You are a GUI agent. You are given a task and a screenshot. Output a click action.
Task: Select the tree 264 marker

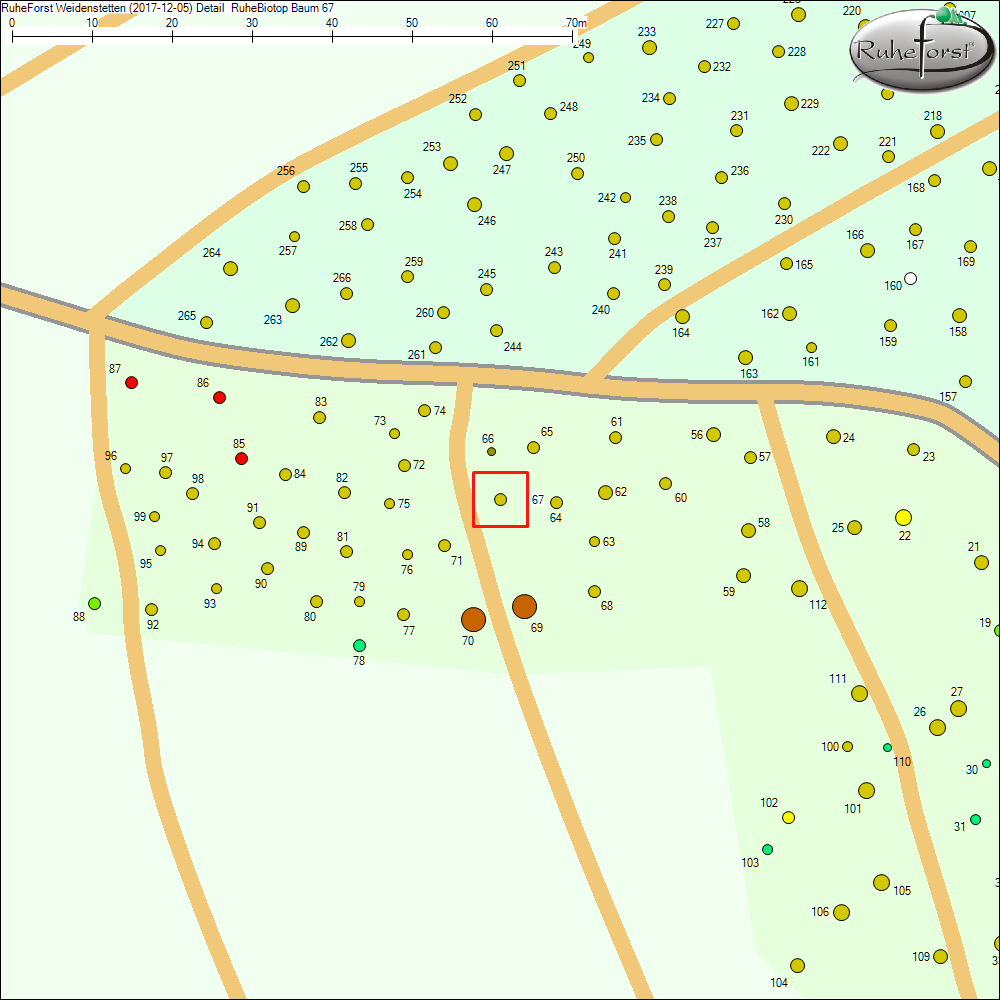231,268
